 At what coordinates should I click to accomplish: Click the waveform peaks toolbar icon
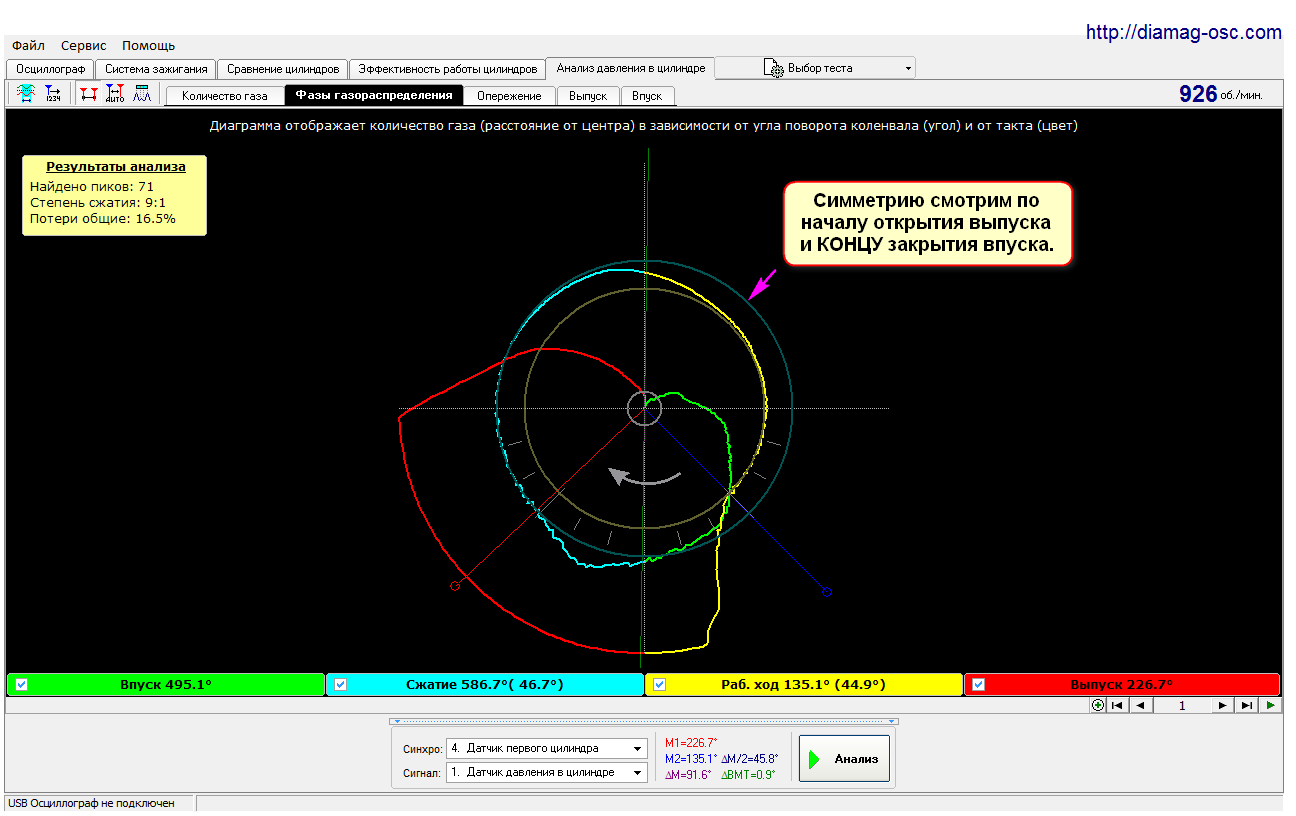pos(141,94)
